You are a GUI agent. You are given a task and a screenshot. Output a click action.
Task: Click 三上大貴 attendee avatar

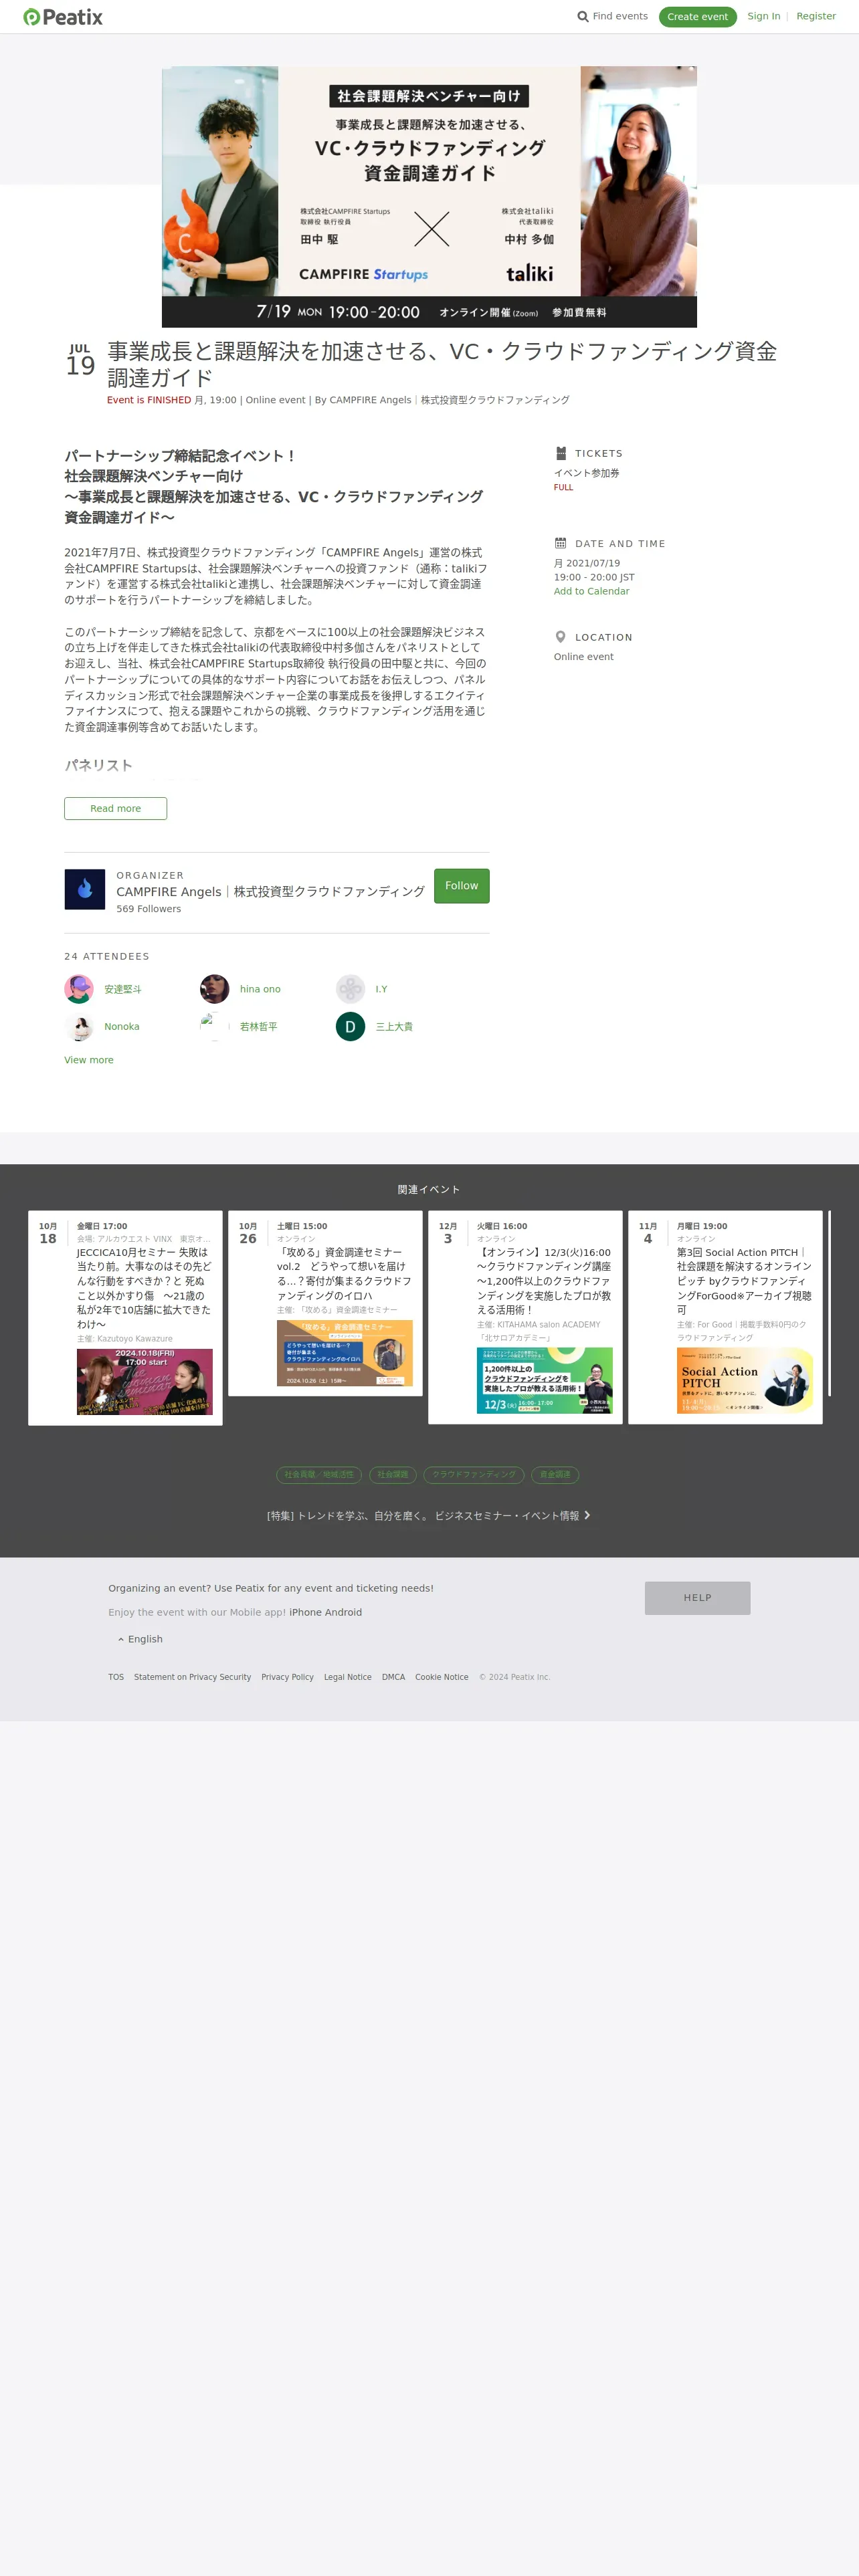coord(351,1027)
